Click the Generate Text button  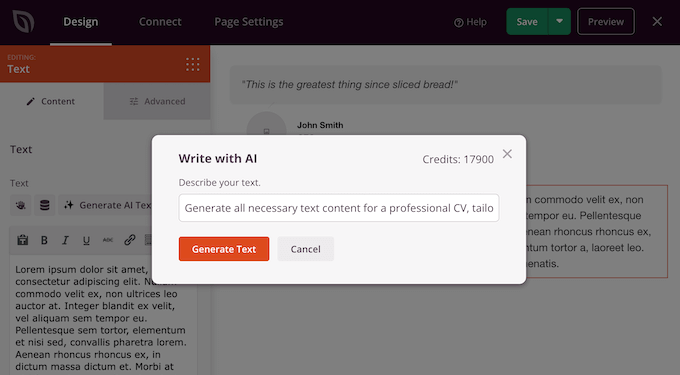coord(224,249)
